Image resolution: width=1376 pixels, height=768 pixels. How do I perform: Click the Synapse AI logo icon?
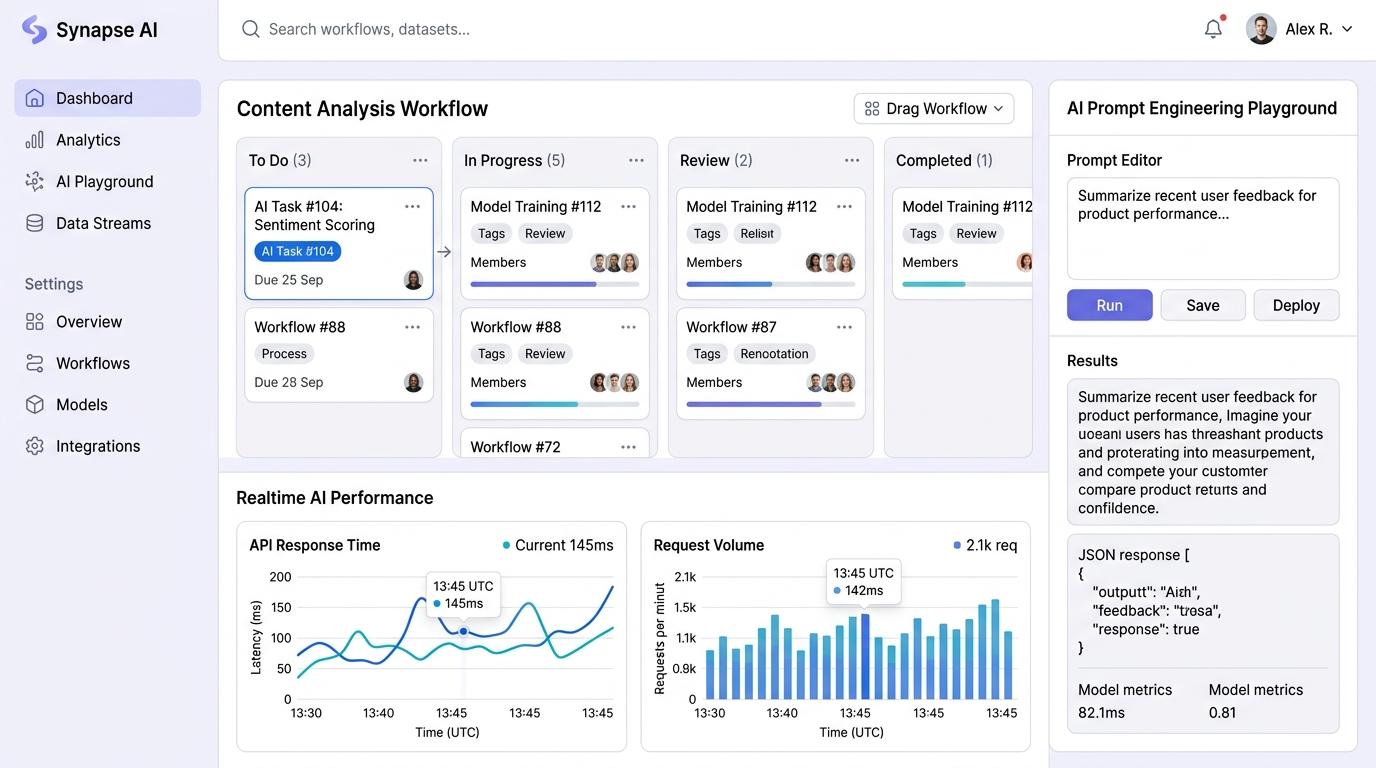(34, 29)
